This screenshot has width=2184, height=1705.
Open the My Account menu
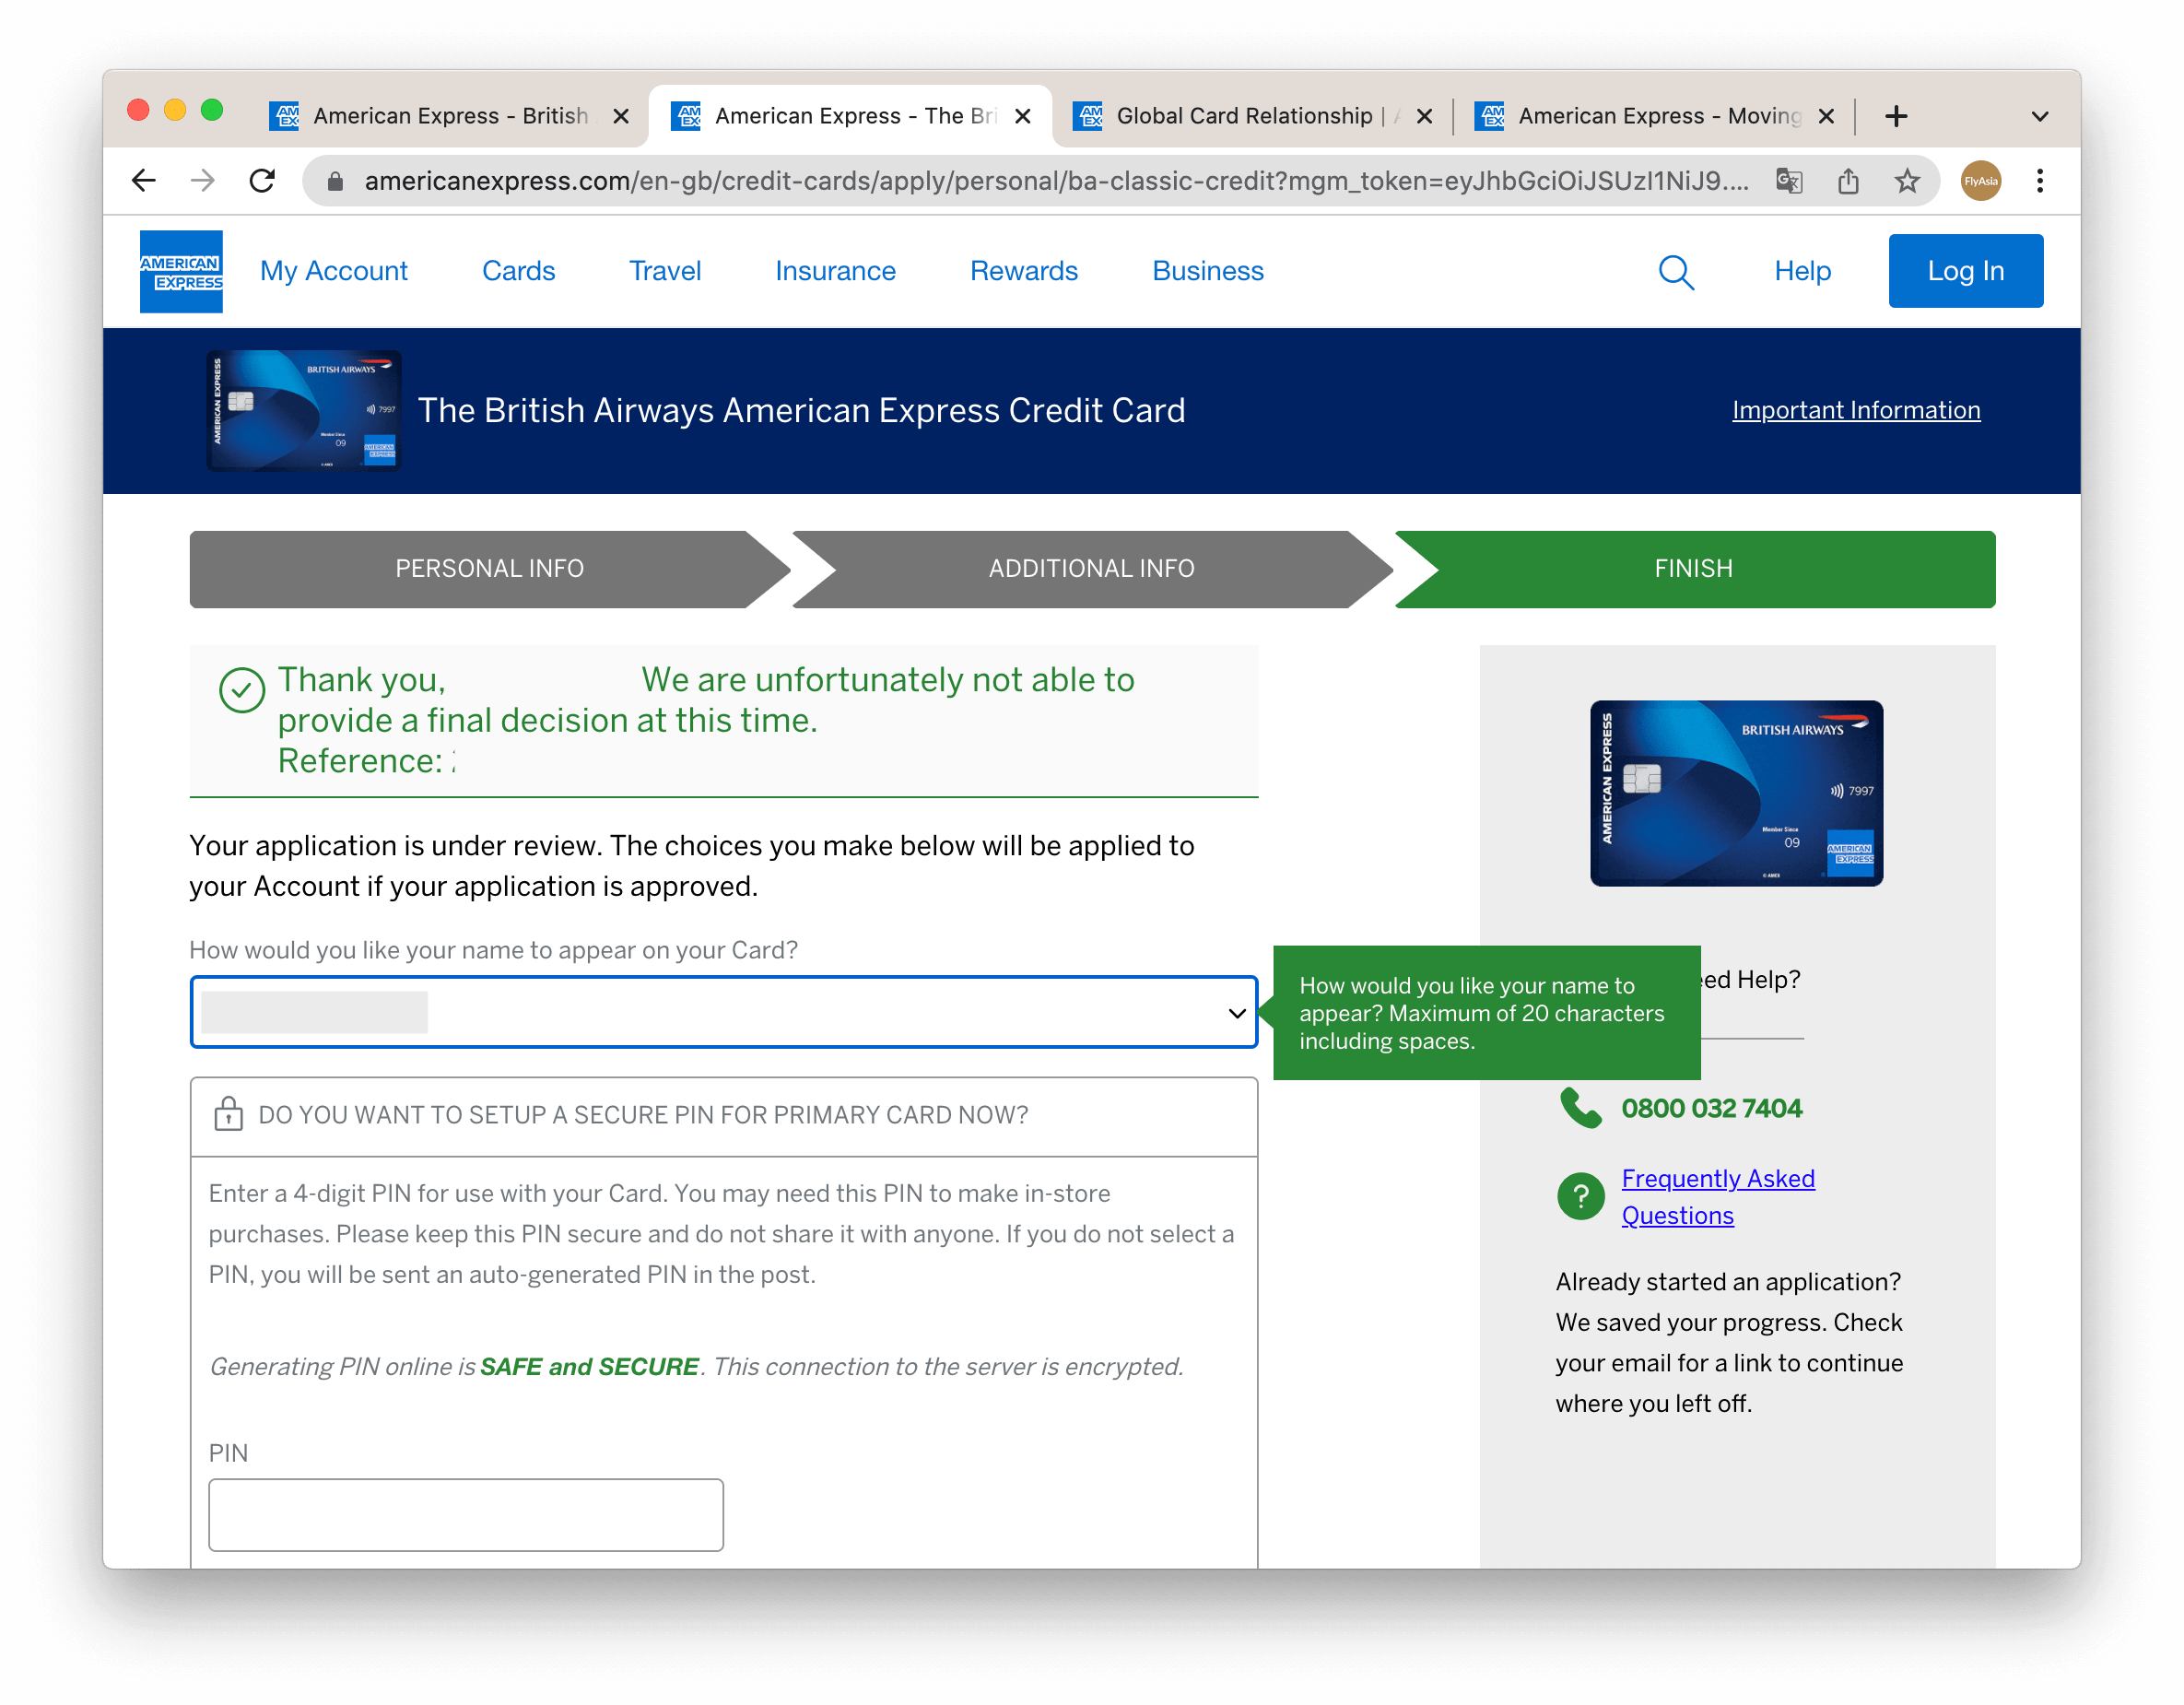click(334, 271)
